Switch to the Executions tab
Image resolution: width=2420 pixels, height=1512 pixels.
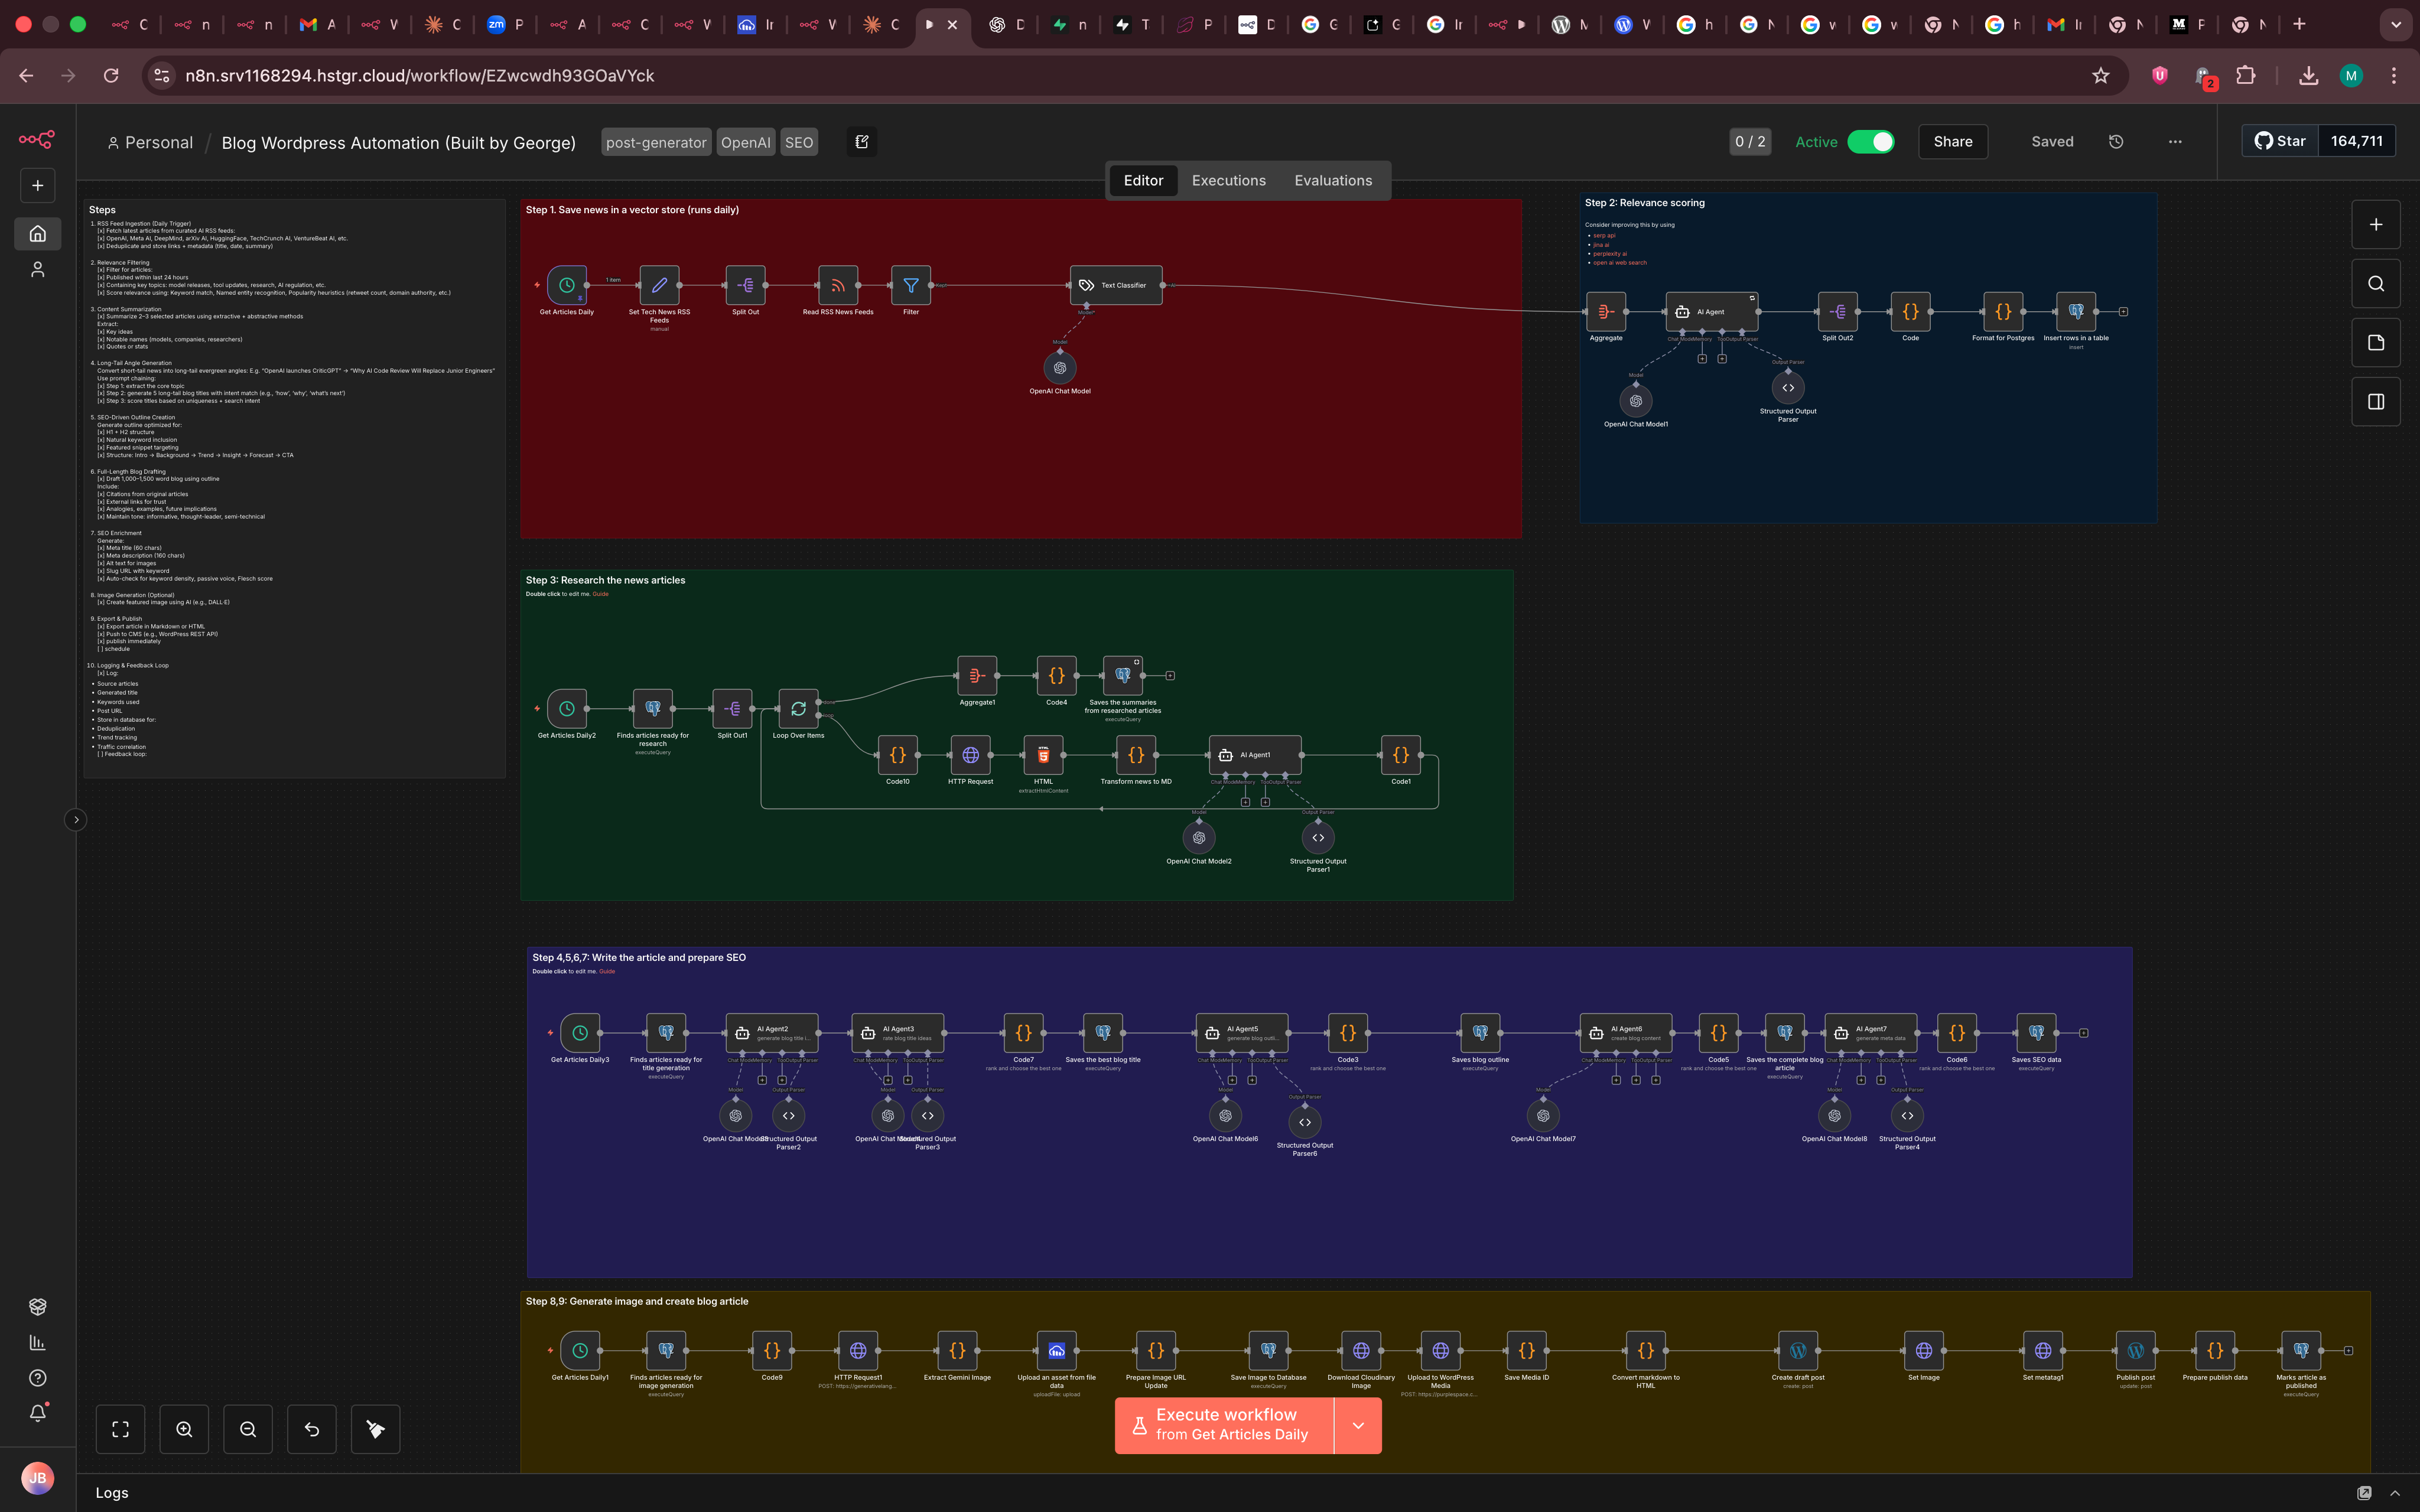point(1229,181)
